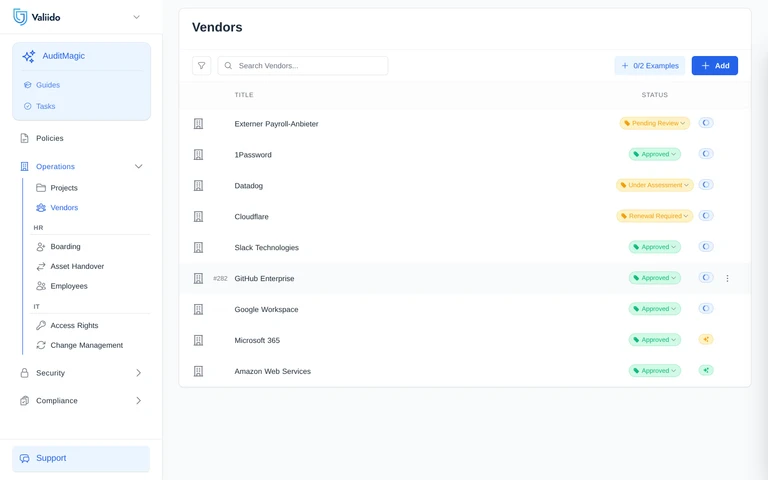The width and height of the screenshot is (768, 480).
Task: Click the AuditMagic sparkle icon
Action: point(29,56)
